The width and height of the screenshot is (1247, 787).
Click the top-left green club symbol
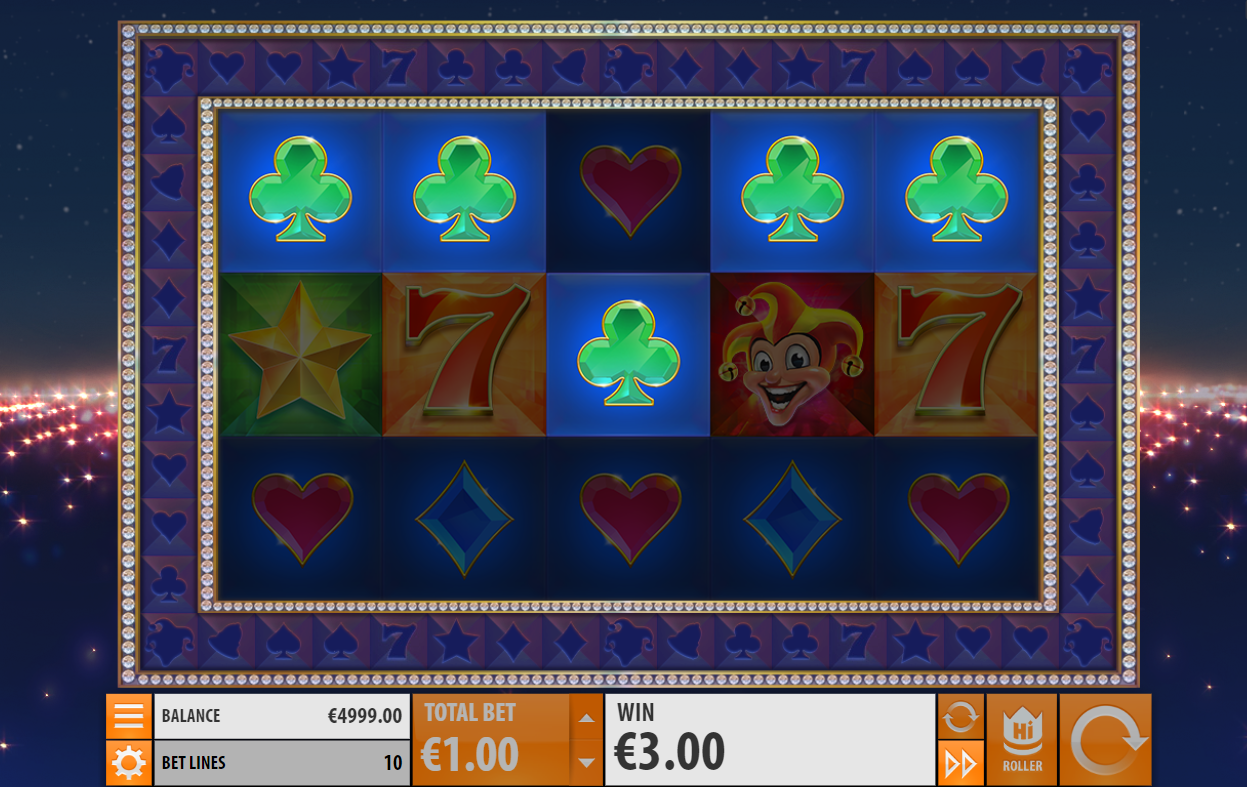pyautogui.click(x=300, y=190)
